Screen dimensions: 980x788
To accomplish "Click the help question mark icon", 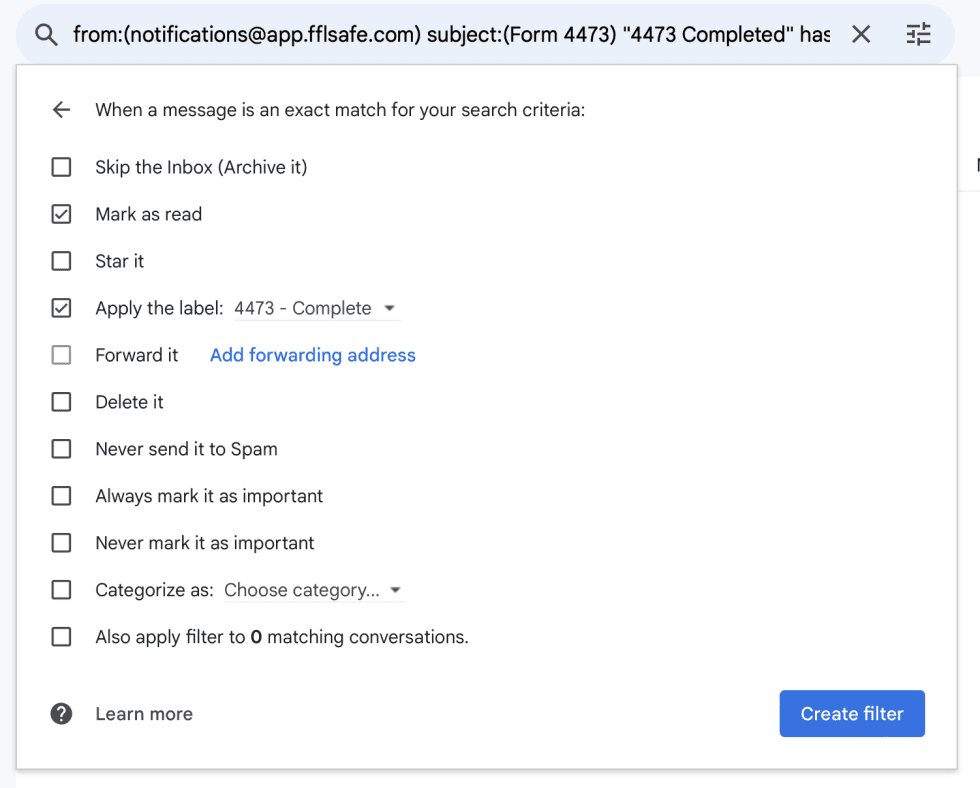I will [62, 714].
